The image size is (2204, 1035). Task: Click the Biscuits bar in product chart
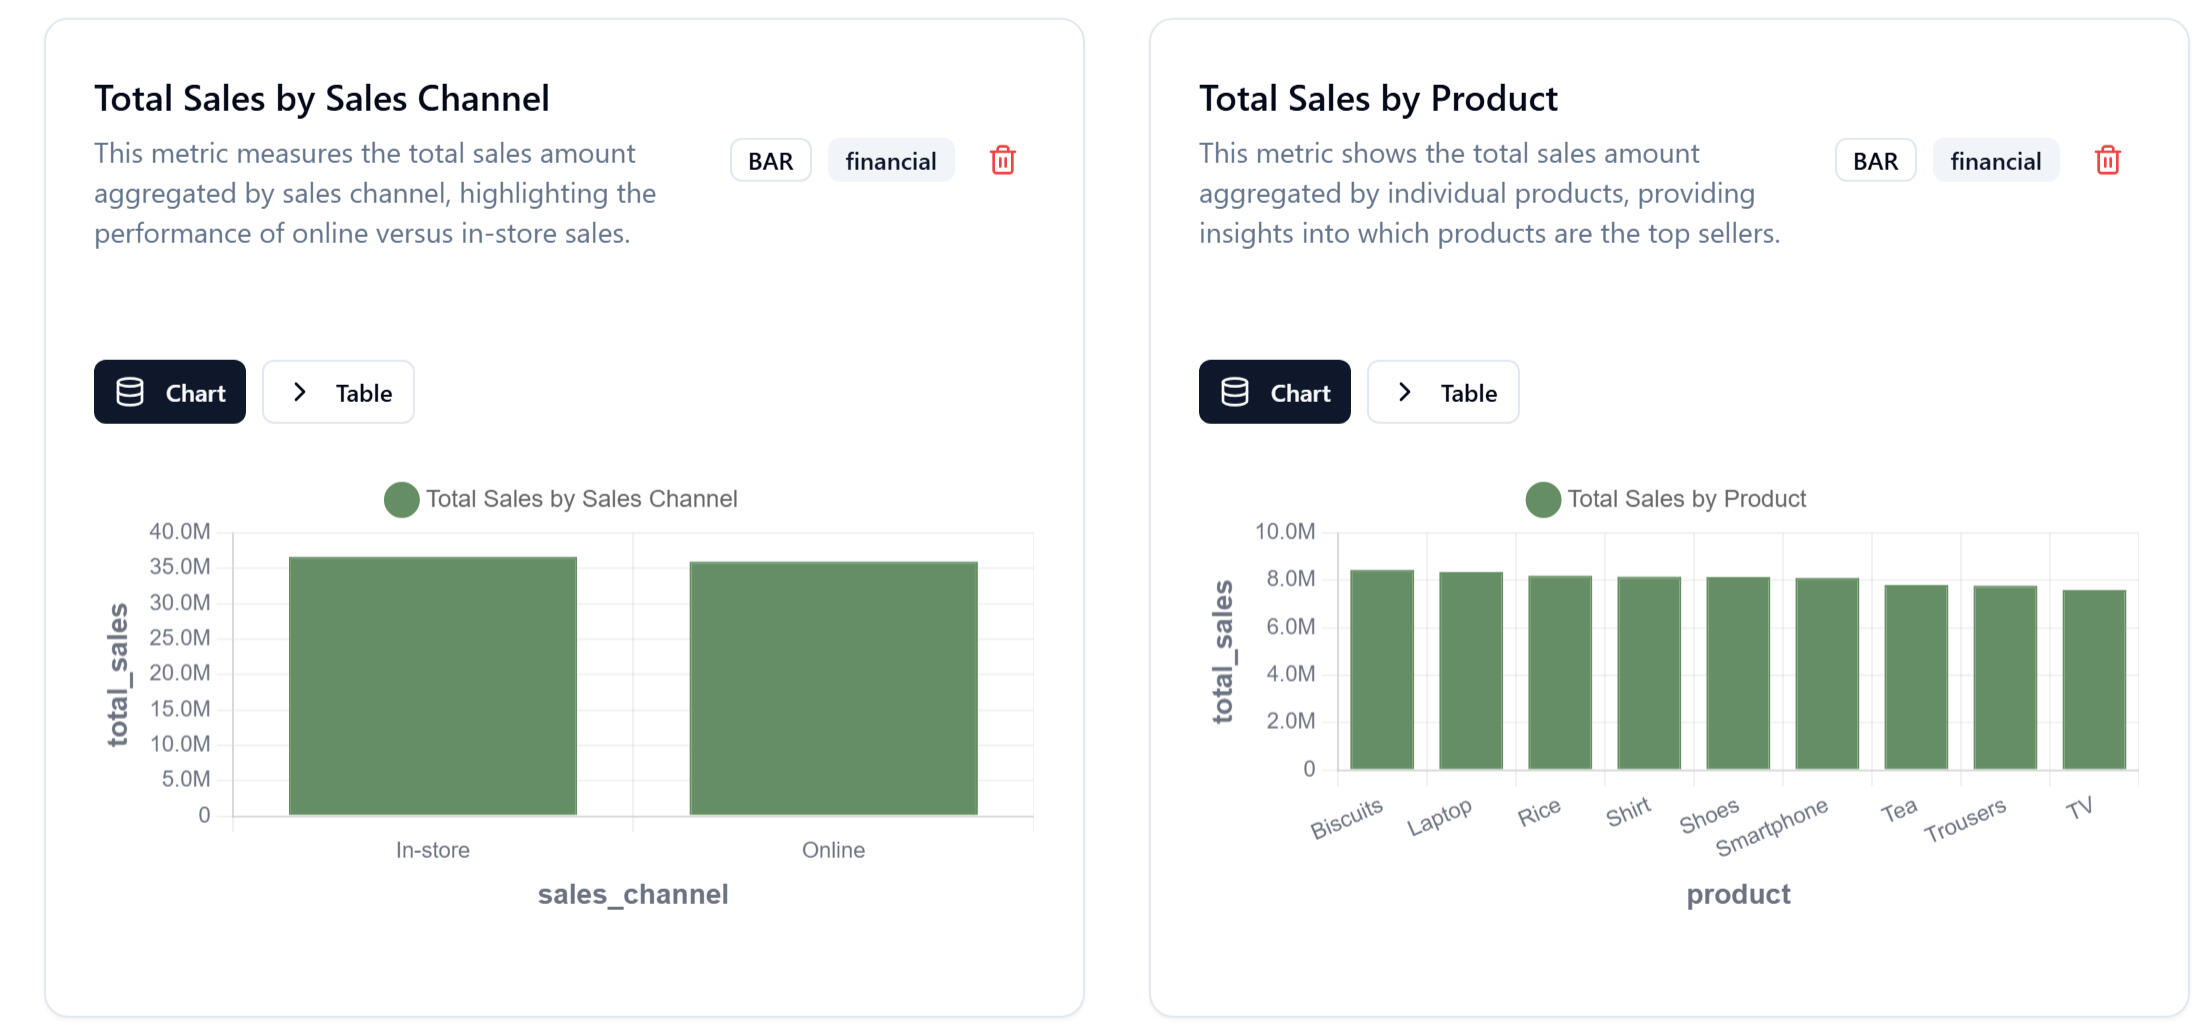pyautogui.click(x=1382, y=670)
